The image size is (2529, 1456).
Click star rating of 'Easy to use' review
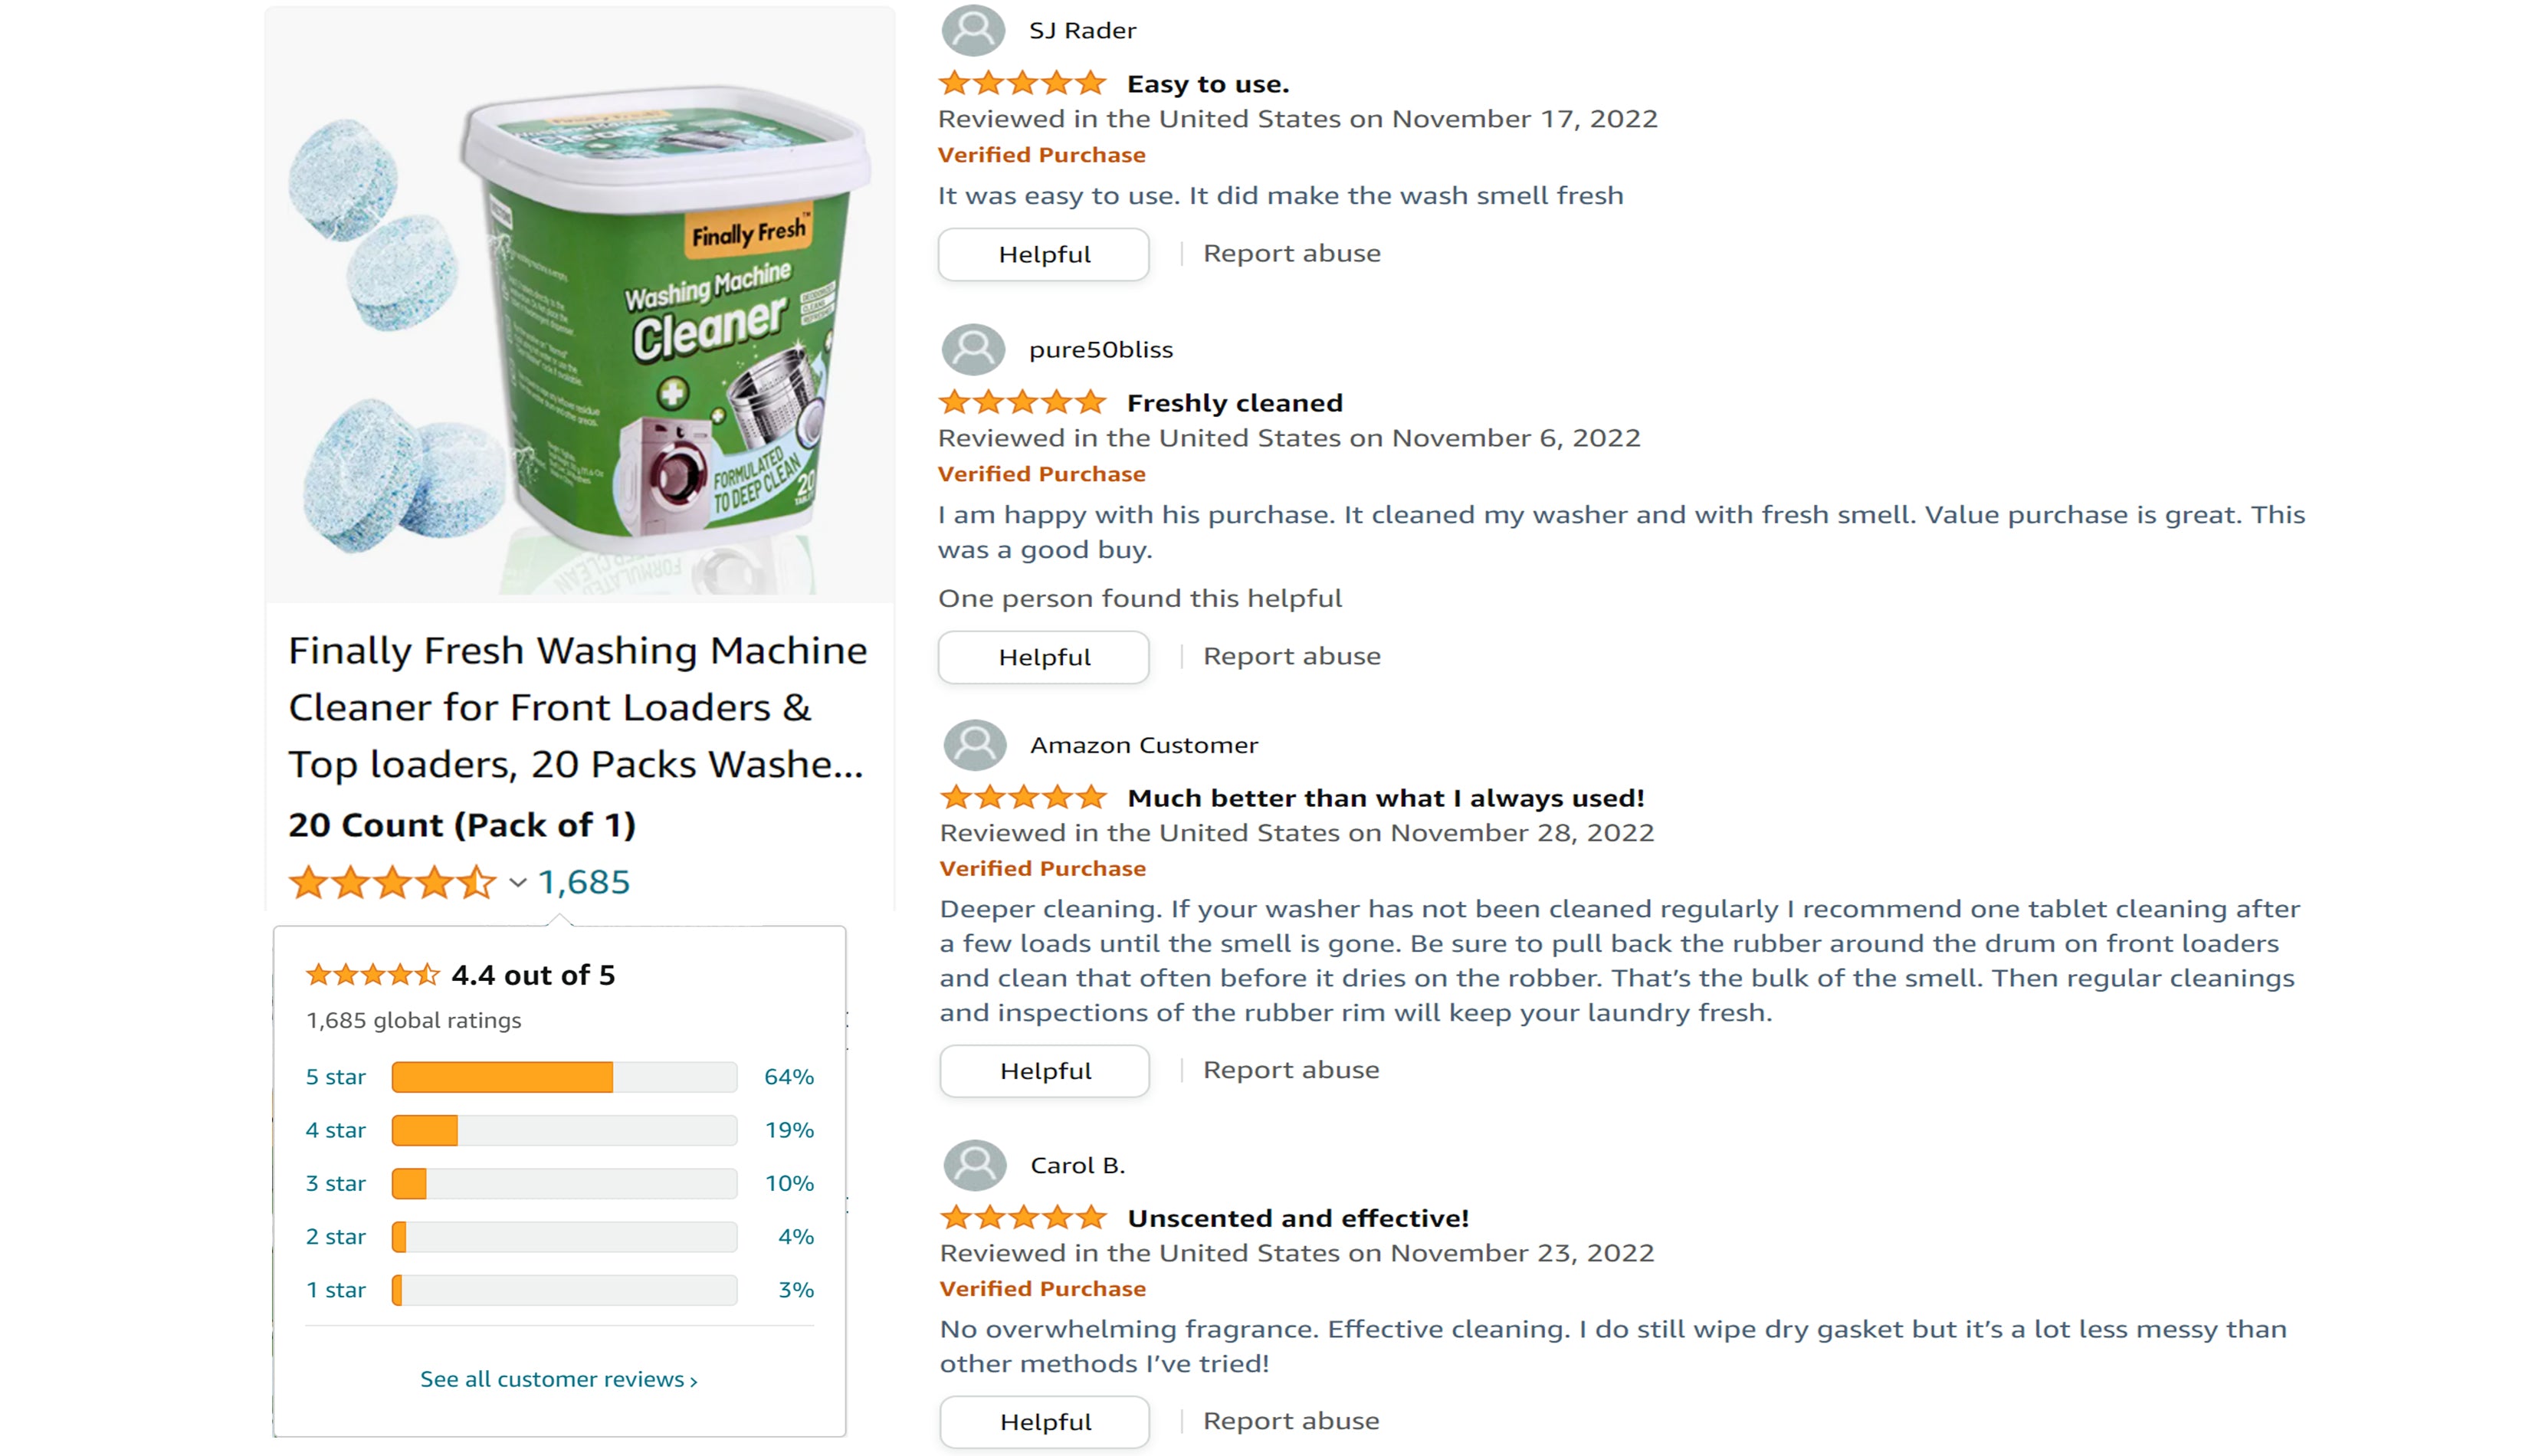(x=1022, y=83)
